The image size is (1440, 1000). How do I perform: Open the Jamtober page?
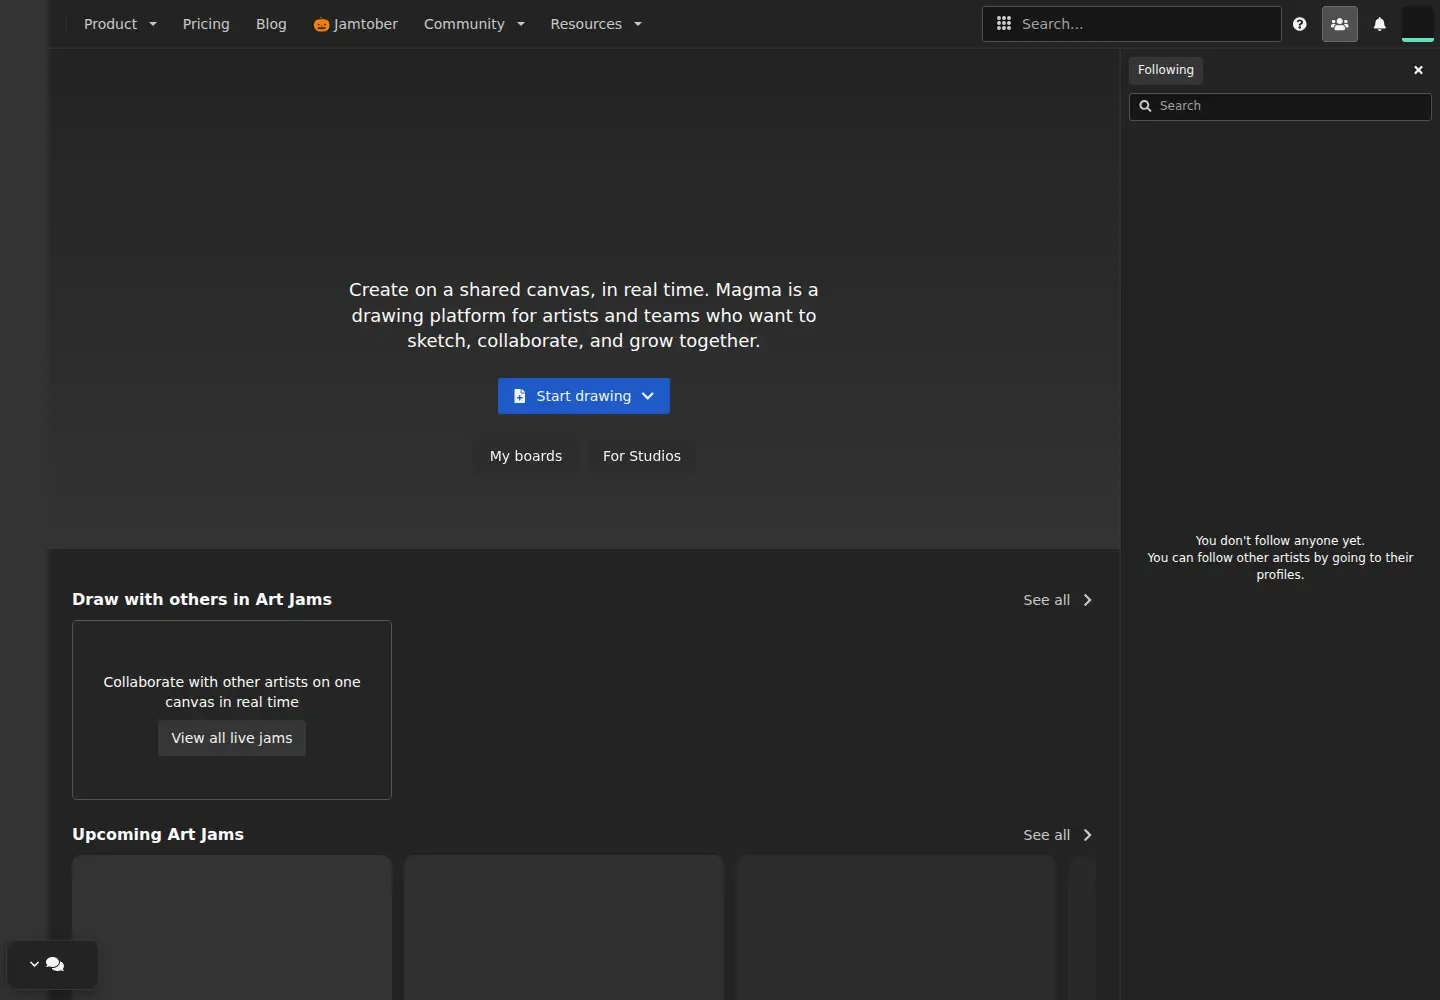tap(355, 24)
